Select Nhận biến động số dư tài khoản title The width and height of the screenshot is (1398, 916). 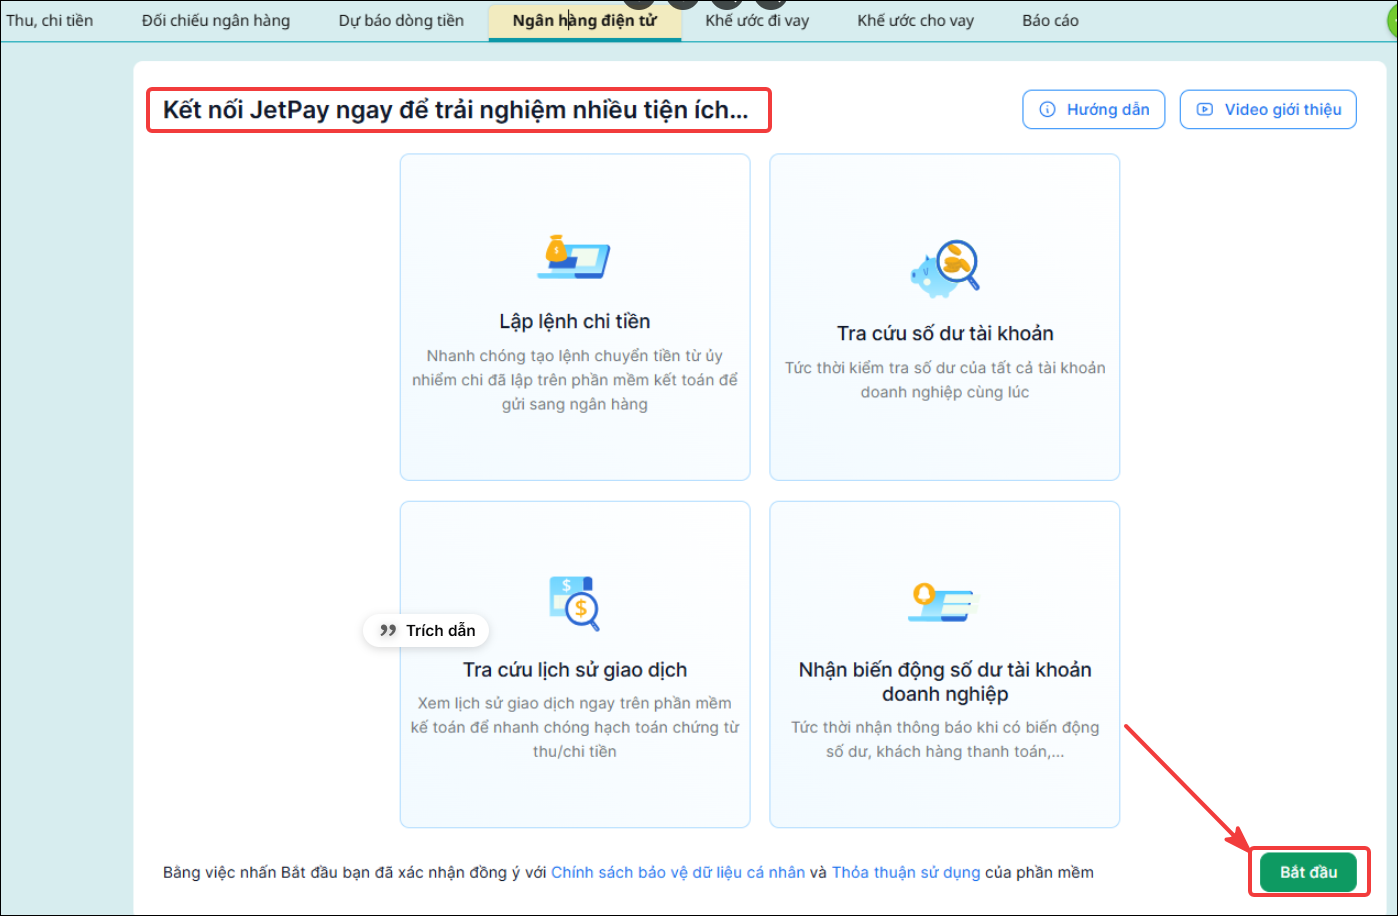point(945,682)
